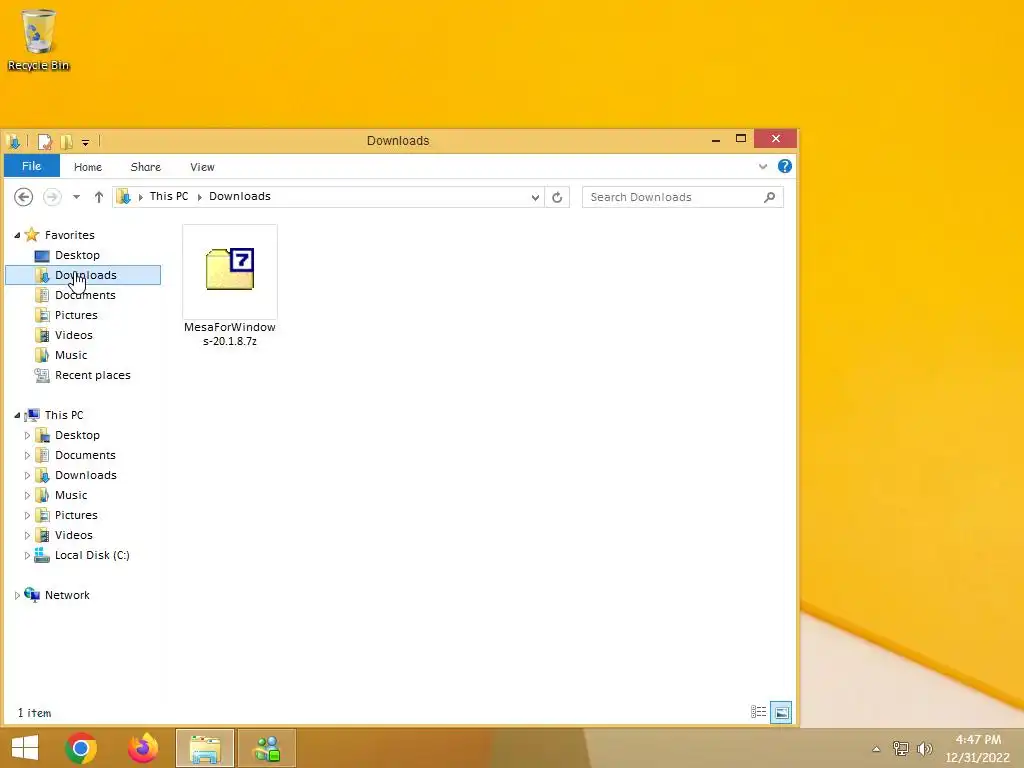
Task: Click File Explorer taskbar button
Action: click(204, 748)
